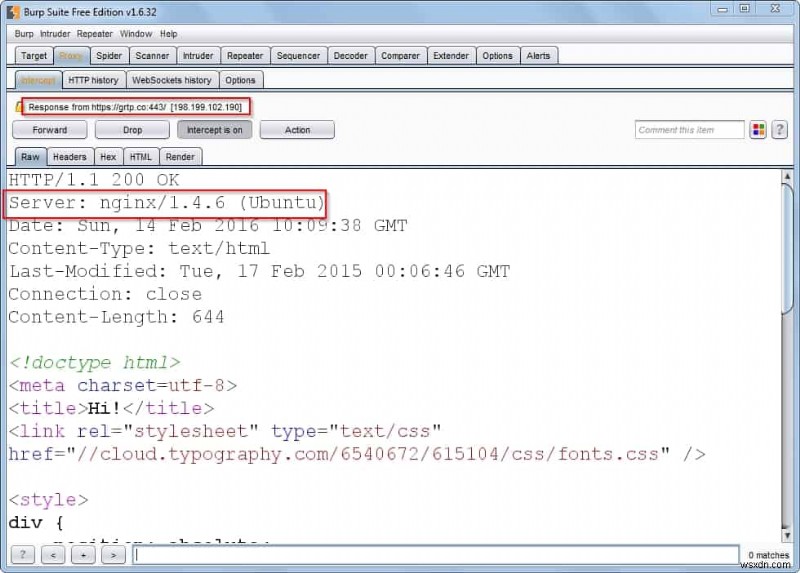Click the highlight color grid icon

point(758,130)
